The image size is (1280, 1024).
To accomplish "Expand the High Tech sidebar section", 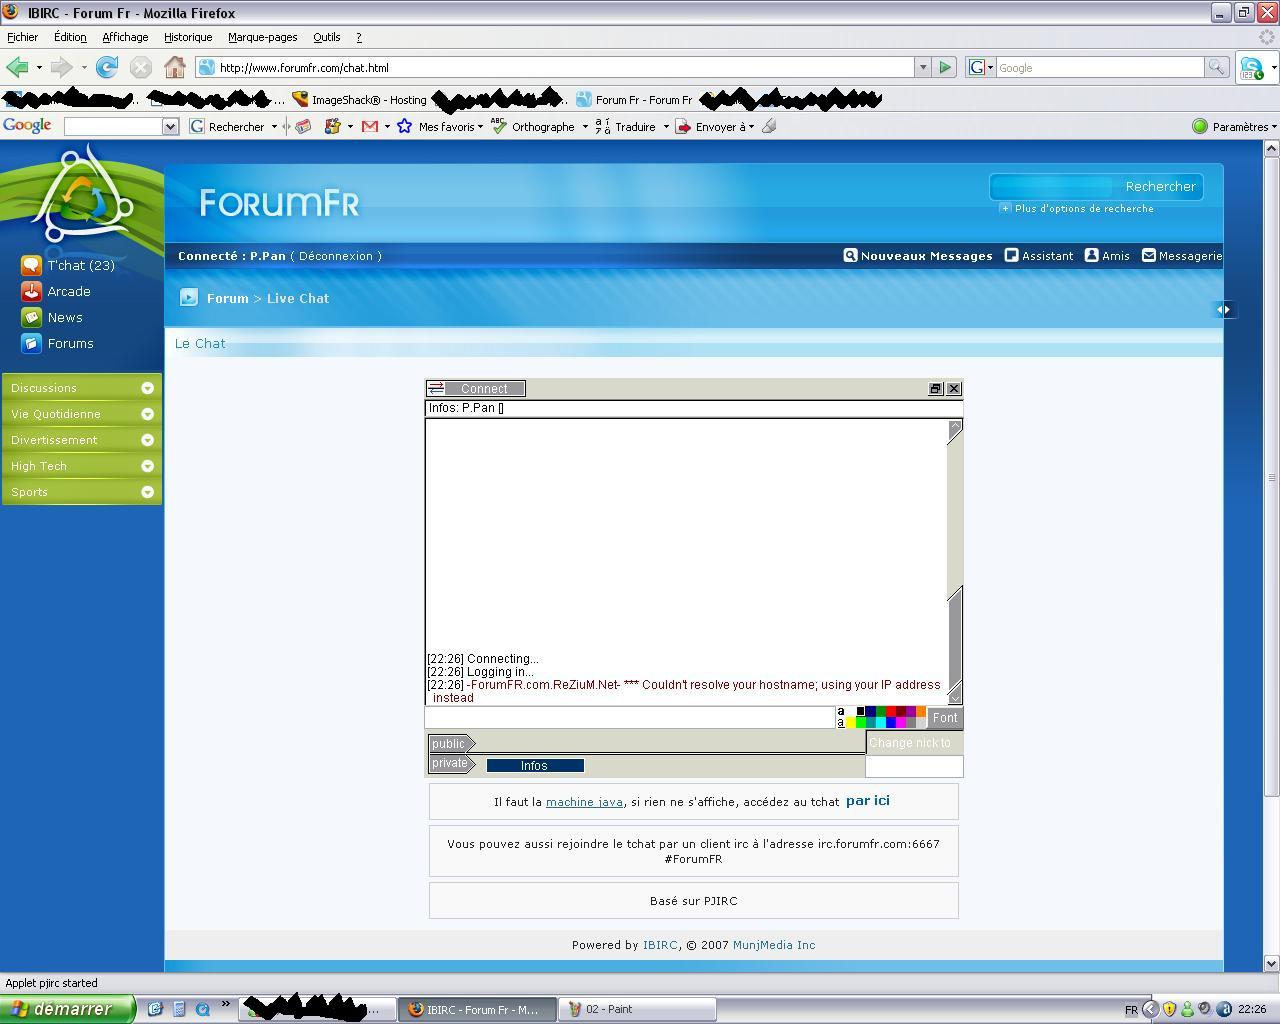I will [147, 466].
